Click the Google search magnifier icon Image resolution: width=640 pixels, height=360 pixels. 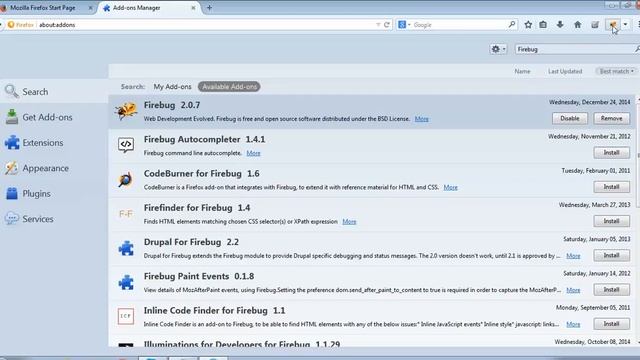(x=512, y=25)
